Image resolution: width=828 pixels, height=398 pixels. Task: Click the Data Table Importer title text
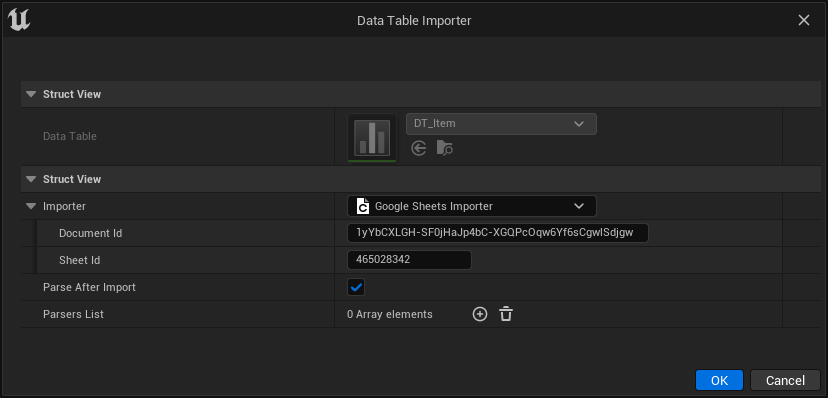coord(414,21)
